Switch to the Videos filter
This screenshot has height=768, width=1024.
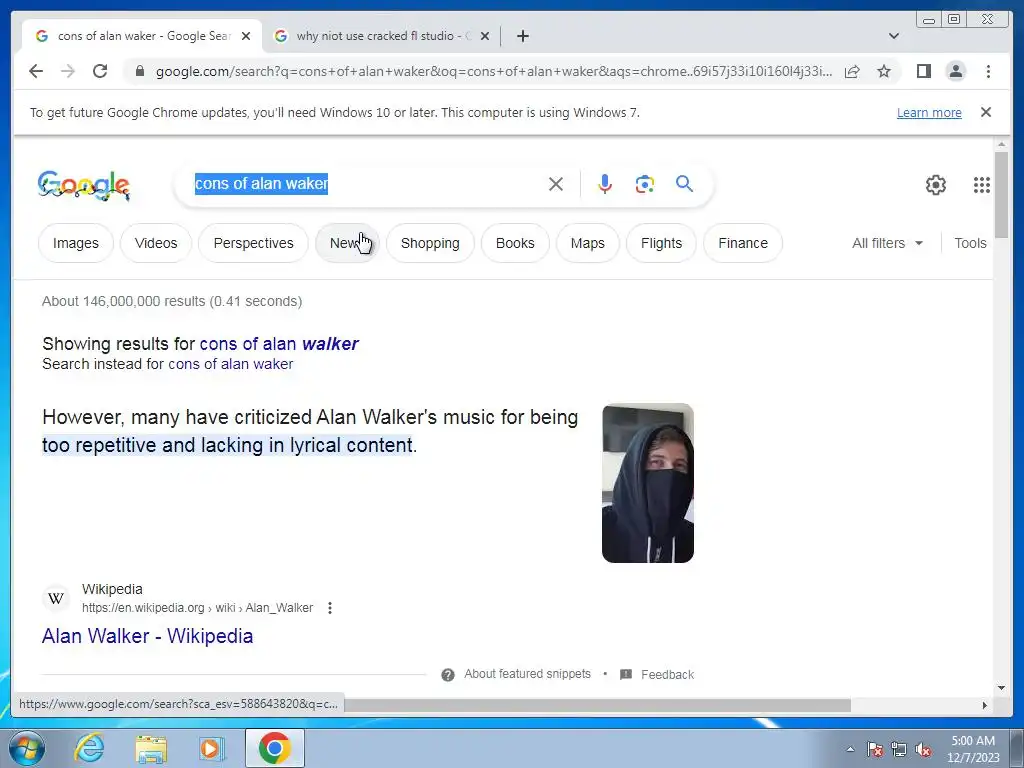155,243
